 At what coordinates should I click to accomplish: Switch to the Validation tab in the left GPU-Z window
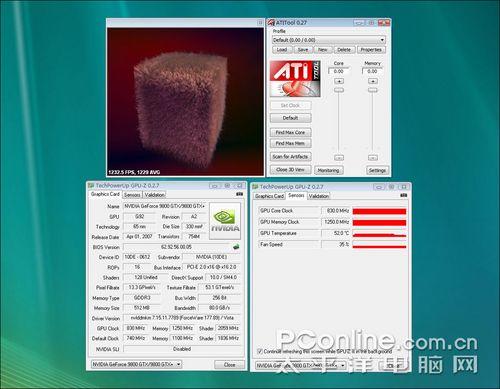click(154, 195)
